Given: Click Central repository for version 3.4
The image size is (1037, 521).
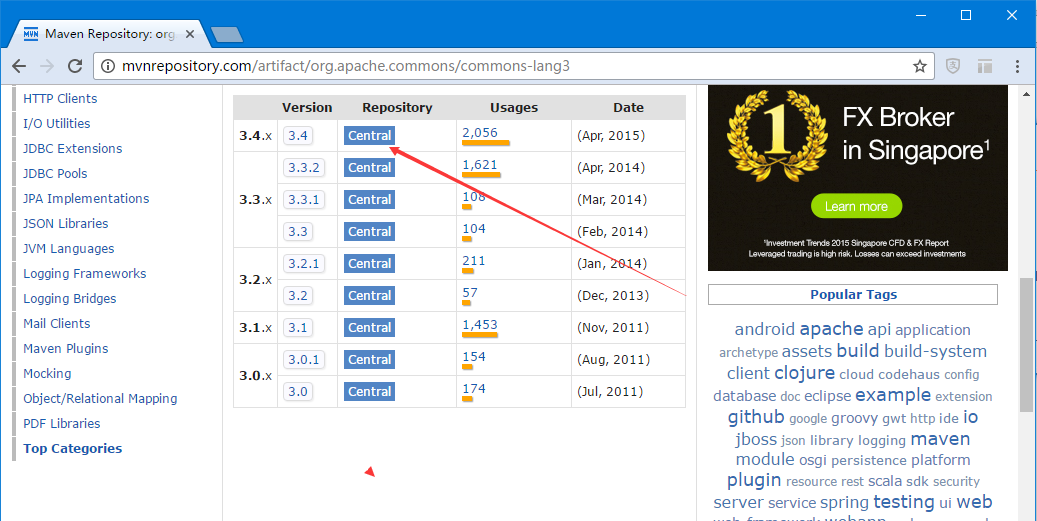Looking at the screenshot, I should [370, 136].
